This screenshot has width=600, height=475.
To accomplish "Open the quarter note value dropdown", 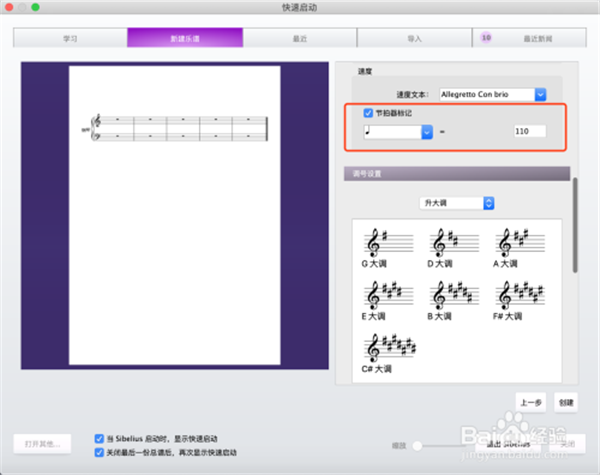I will [427, 131].
